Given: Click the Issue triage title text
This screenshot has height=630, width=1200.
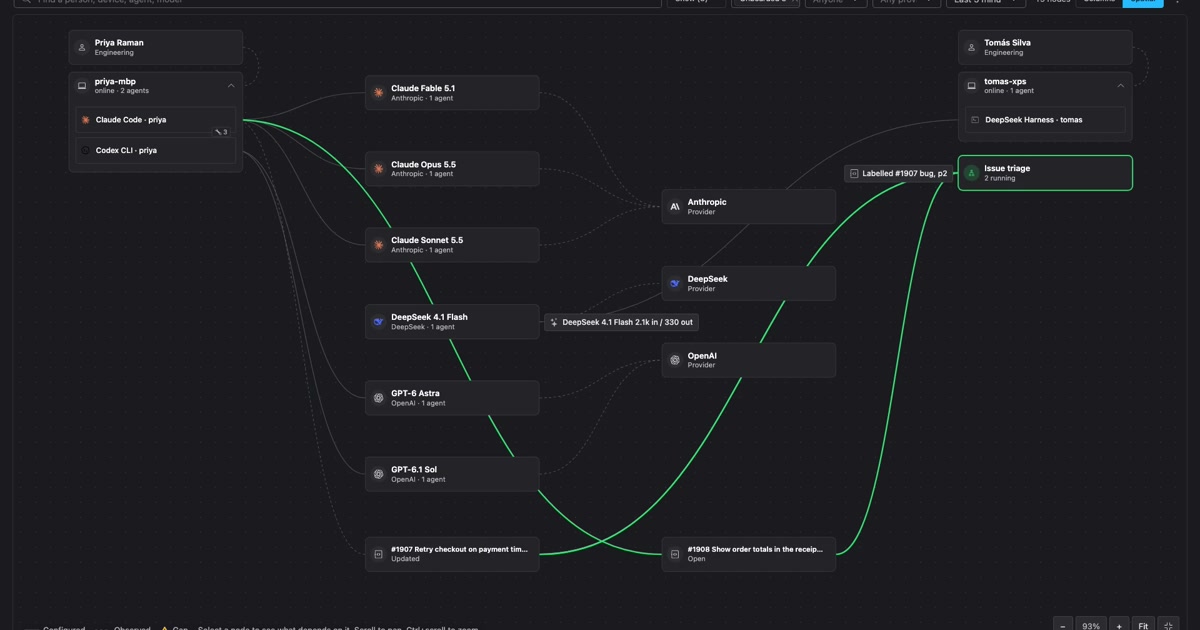Looking at the screenshot, I should point(1007,169).
